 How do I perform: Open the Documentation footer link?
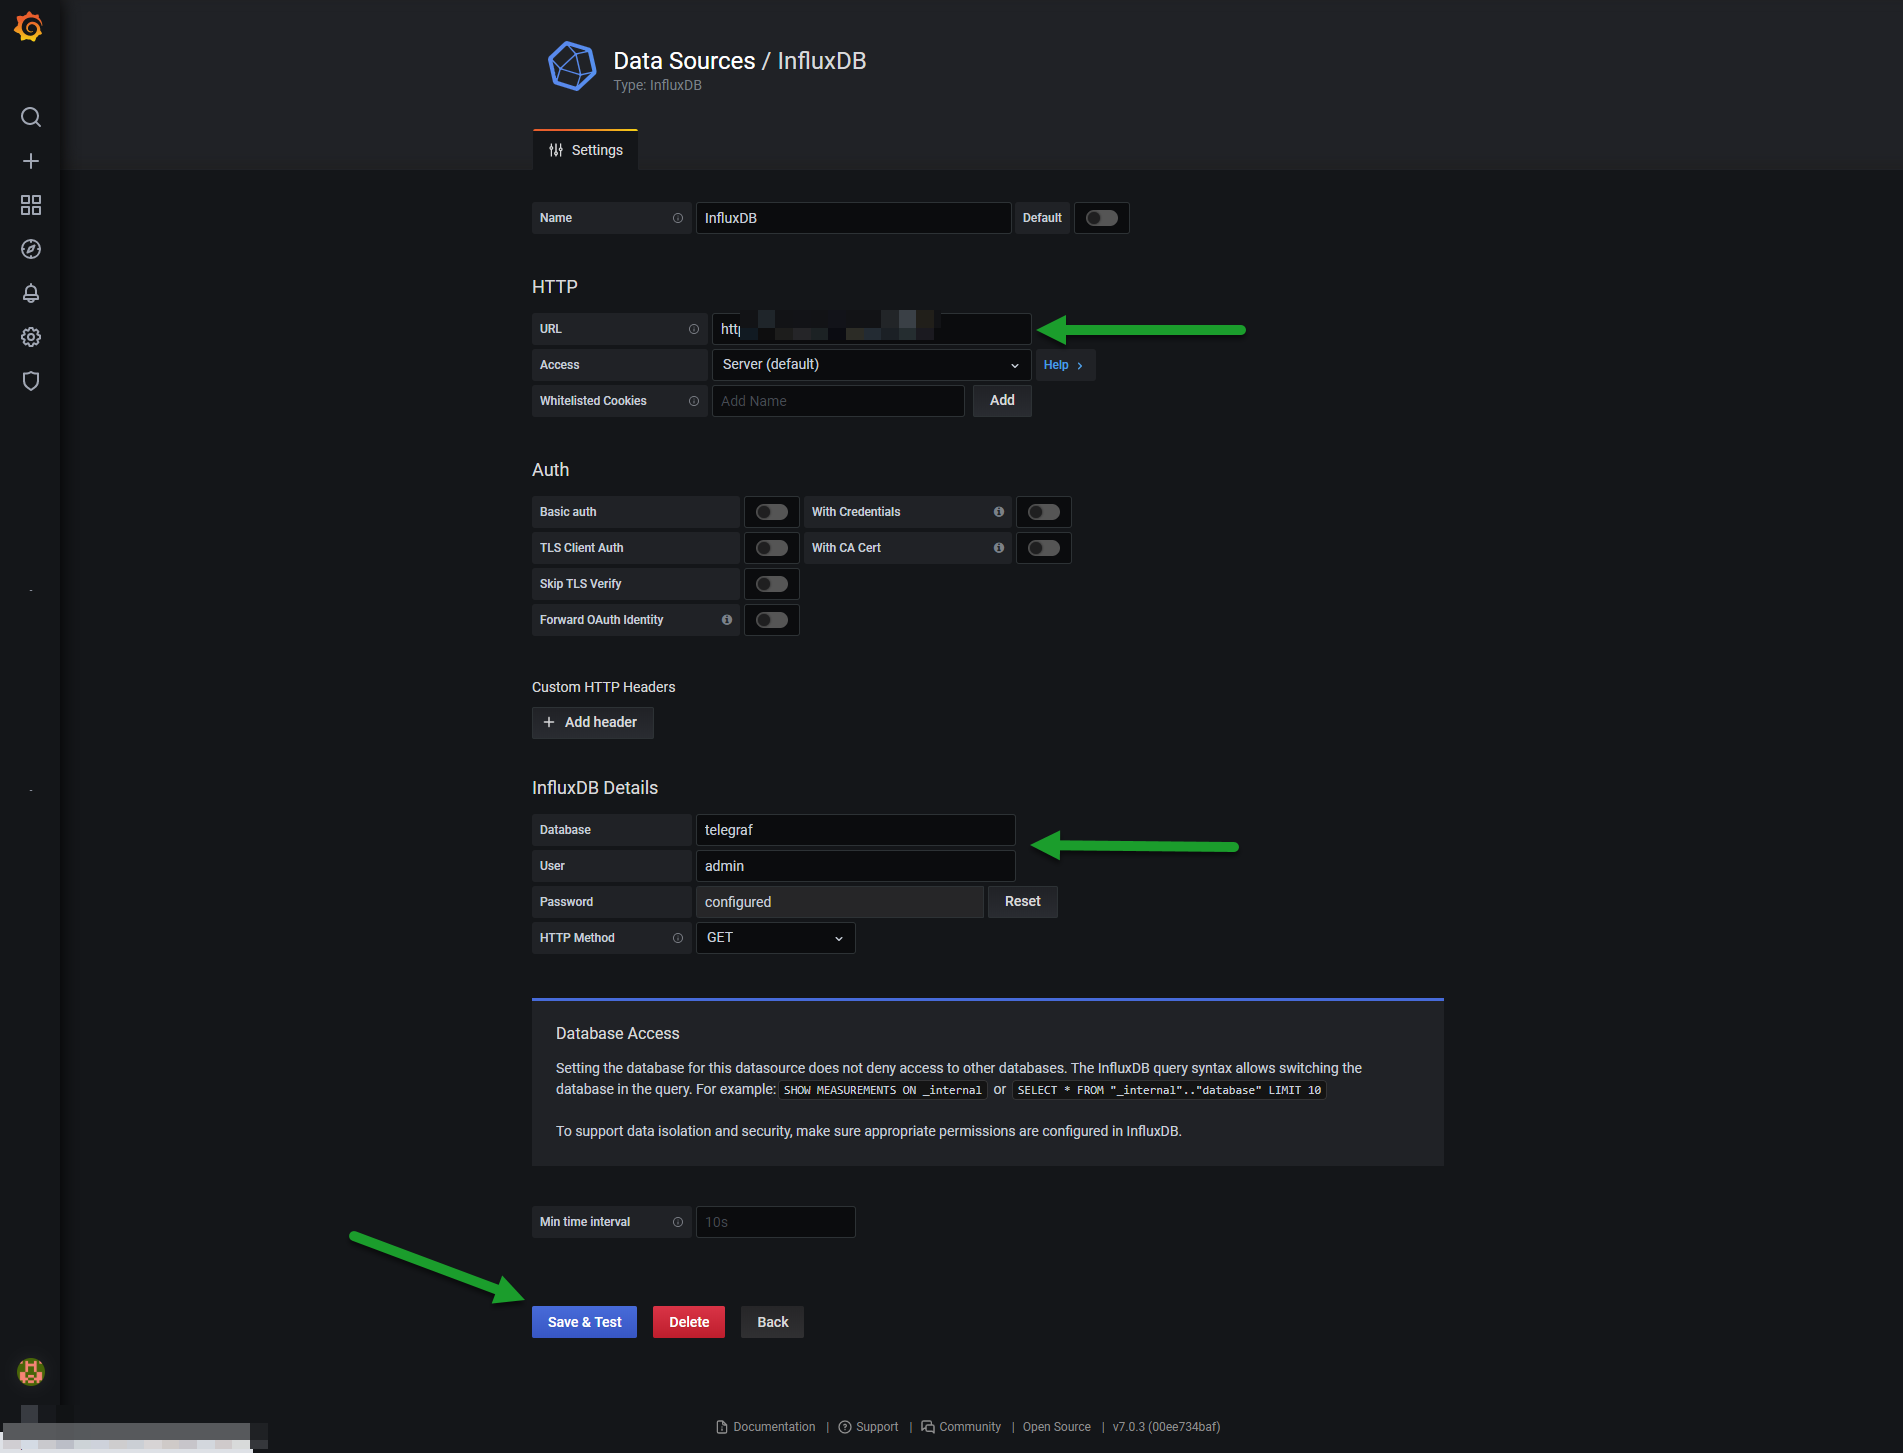766,1427
